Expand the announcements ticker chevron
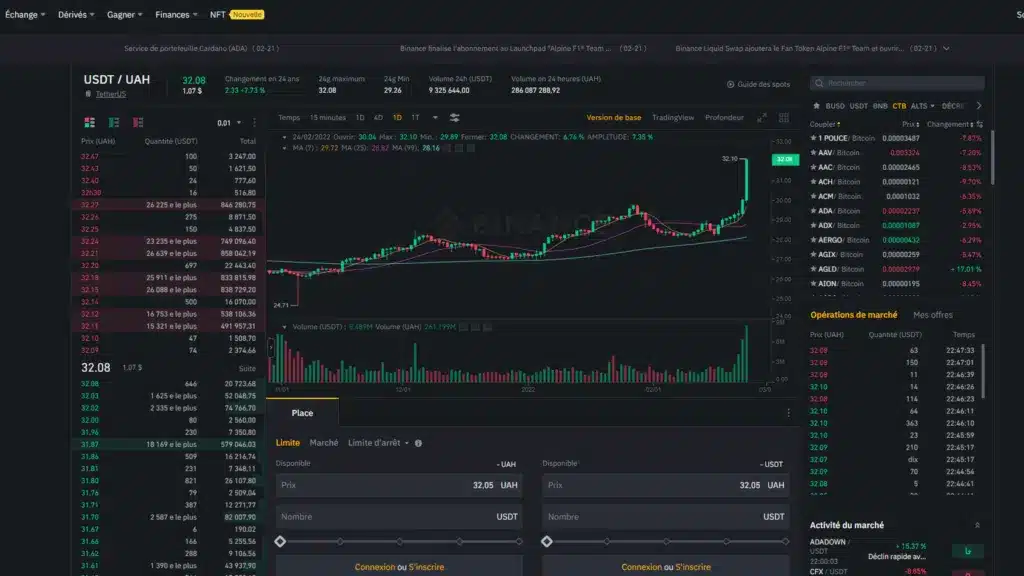Viewport: 1024px width, 576px height. click(946, 48)
